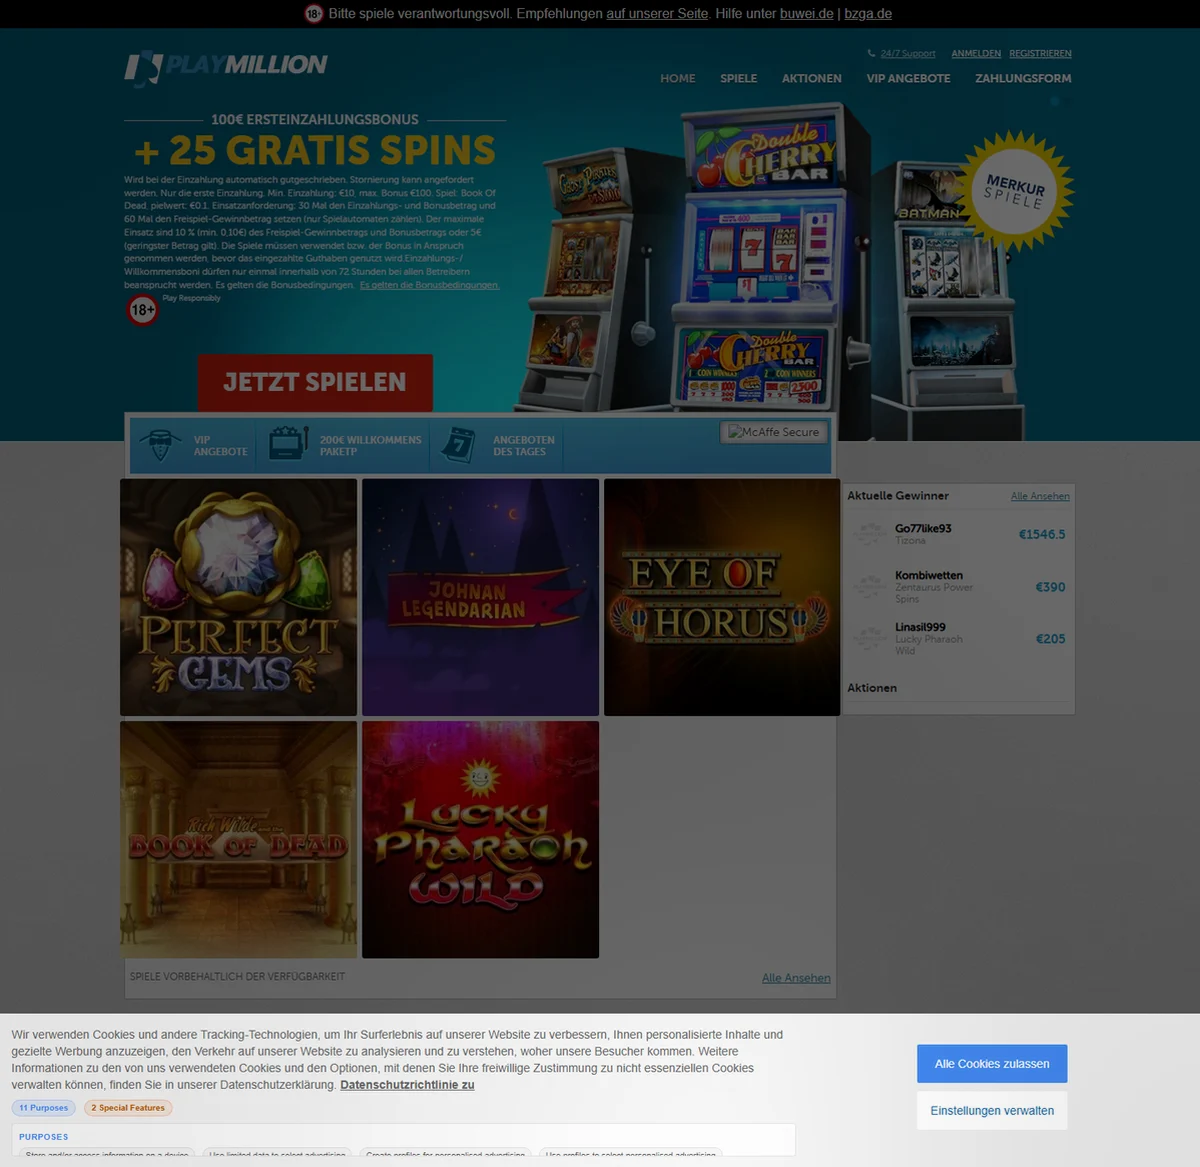The image size is (1200, 1167).
Task: Open the Johnan Legendarian game thumbnail
Action: coord(480,597)
